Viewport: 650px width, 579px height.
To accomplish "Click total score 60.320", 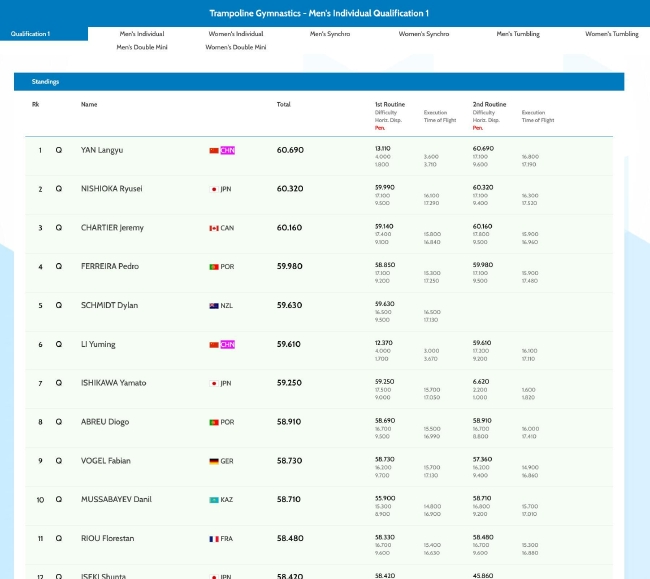I will click(290, 189).
